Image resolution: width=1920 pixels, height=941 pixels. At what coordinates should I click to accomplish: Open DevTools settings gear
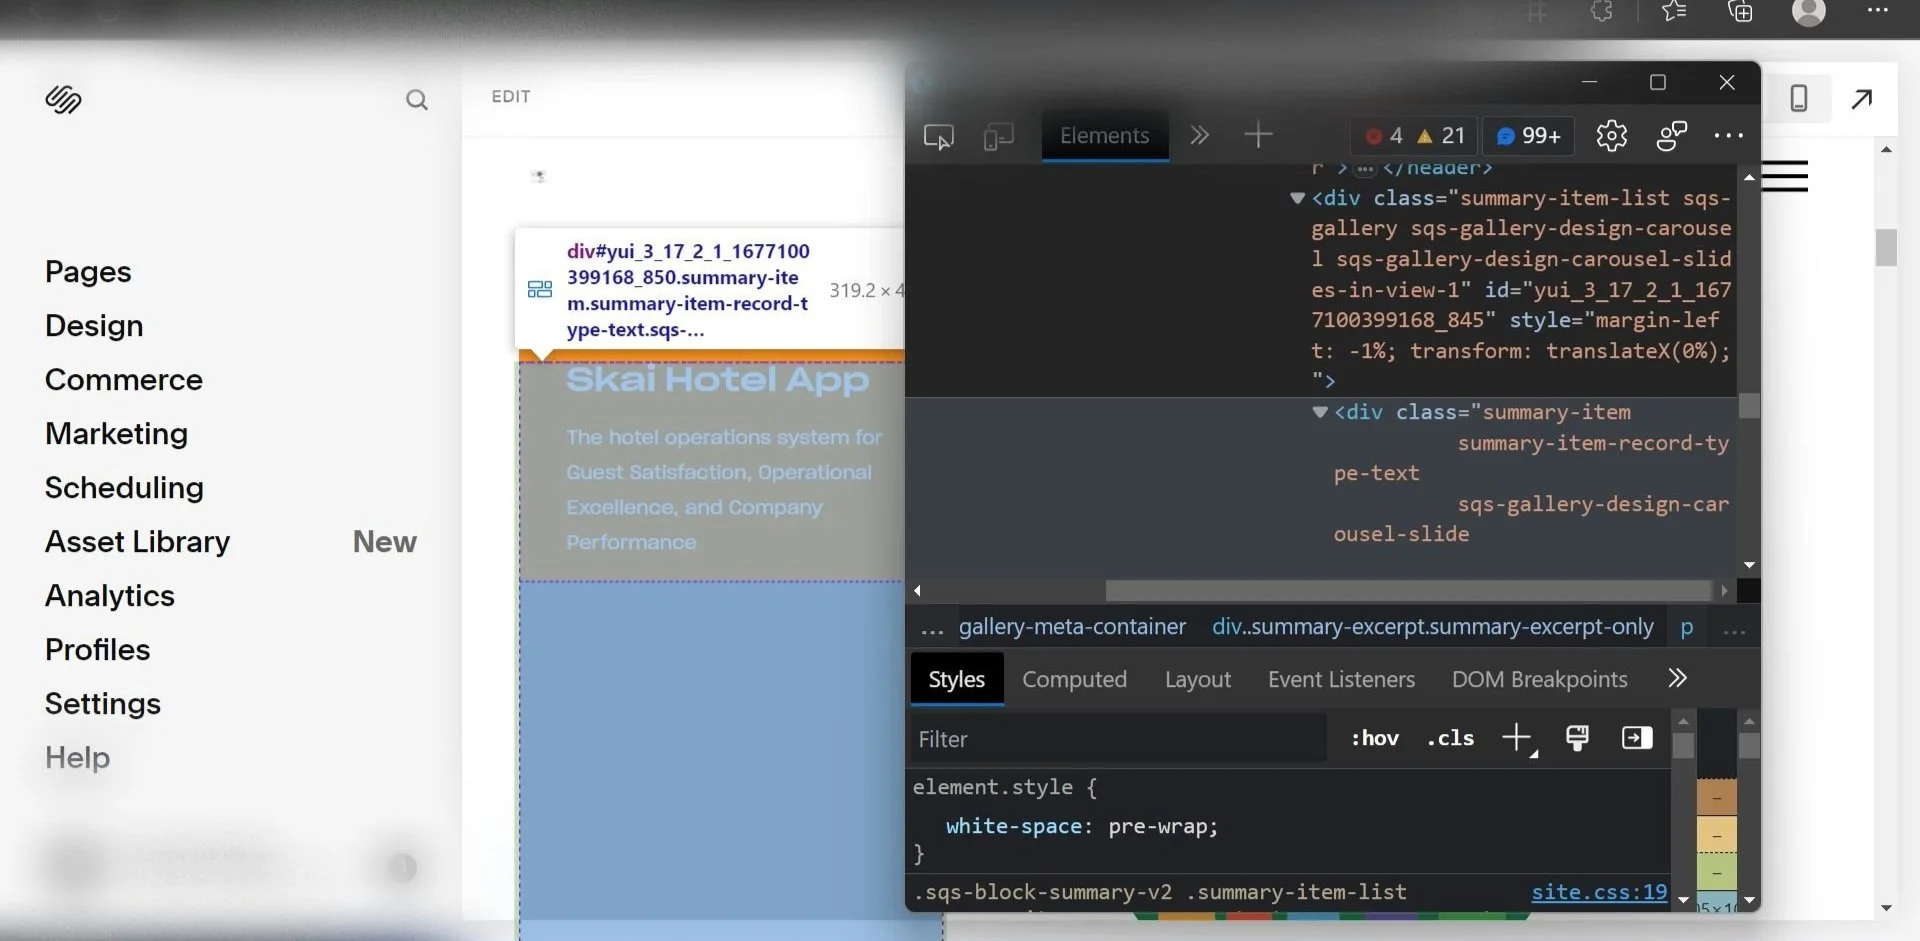click(1613, 136)
